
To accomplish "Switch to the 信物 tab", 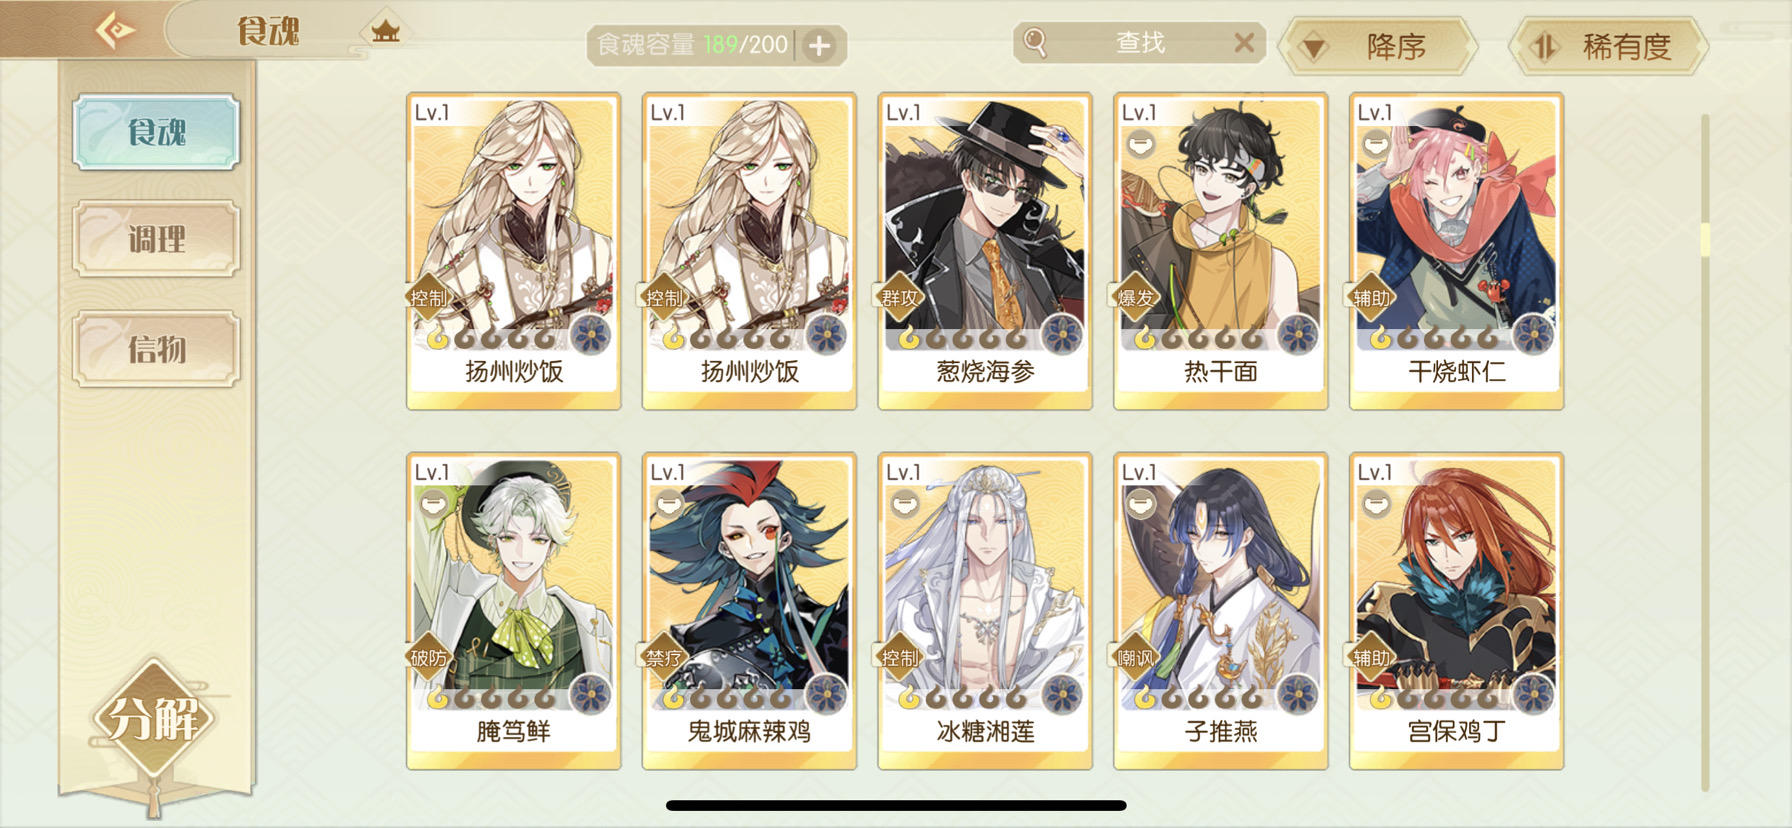I will coord(156,349).
